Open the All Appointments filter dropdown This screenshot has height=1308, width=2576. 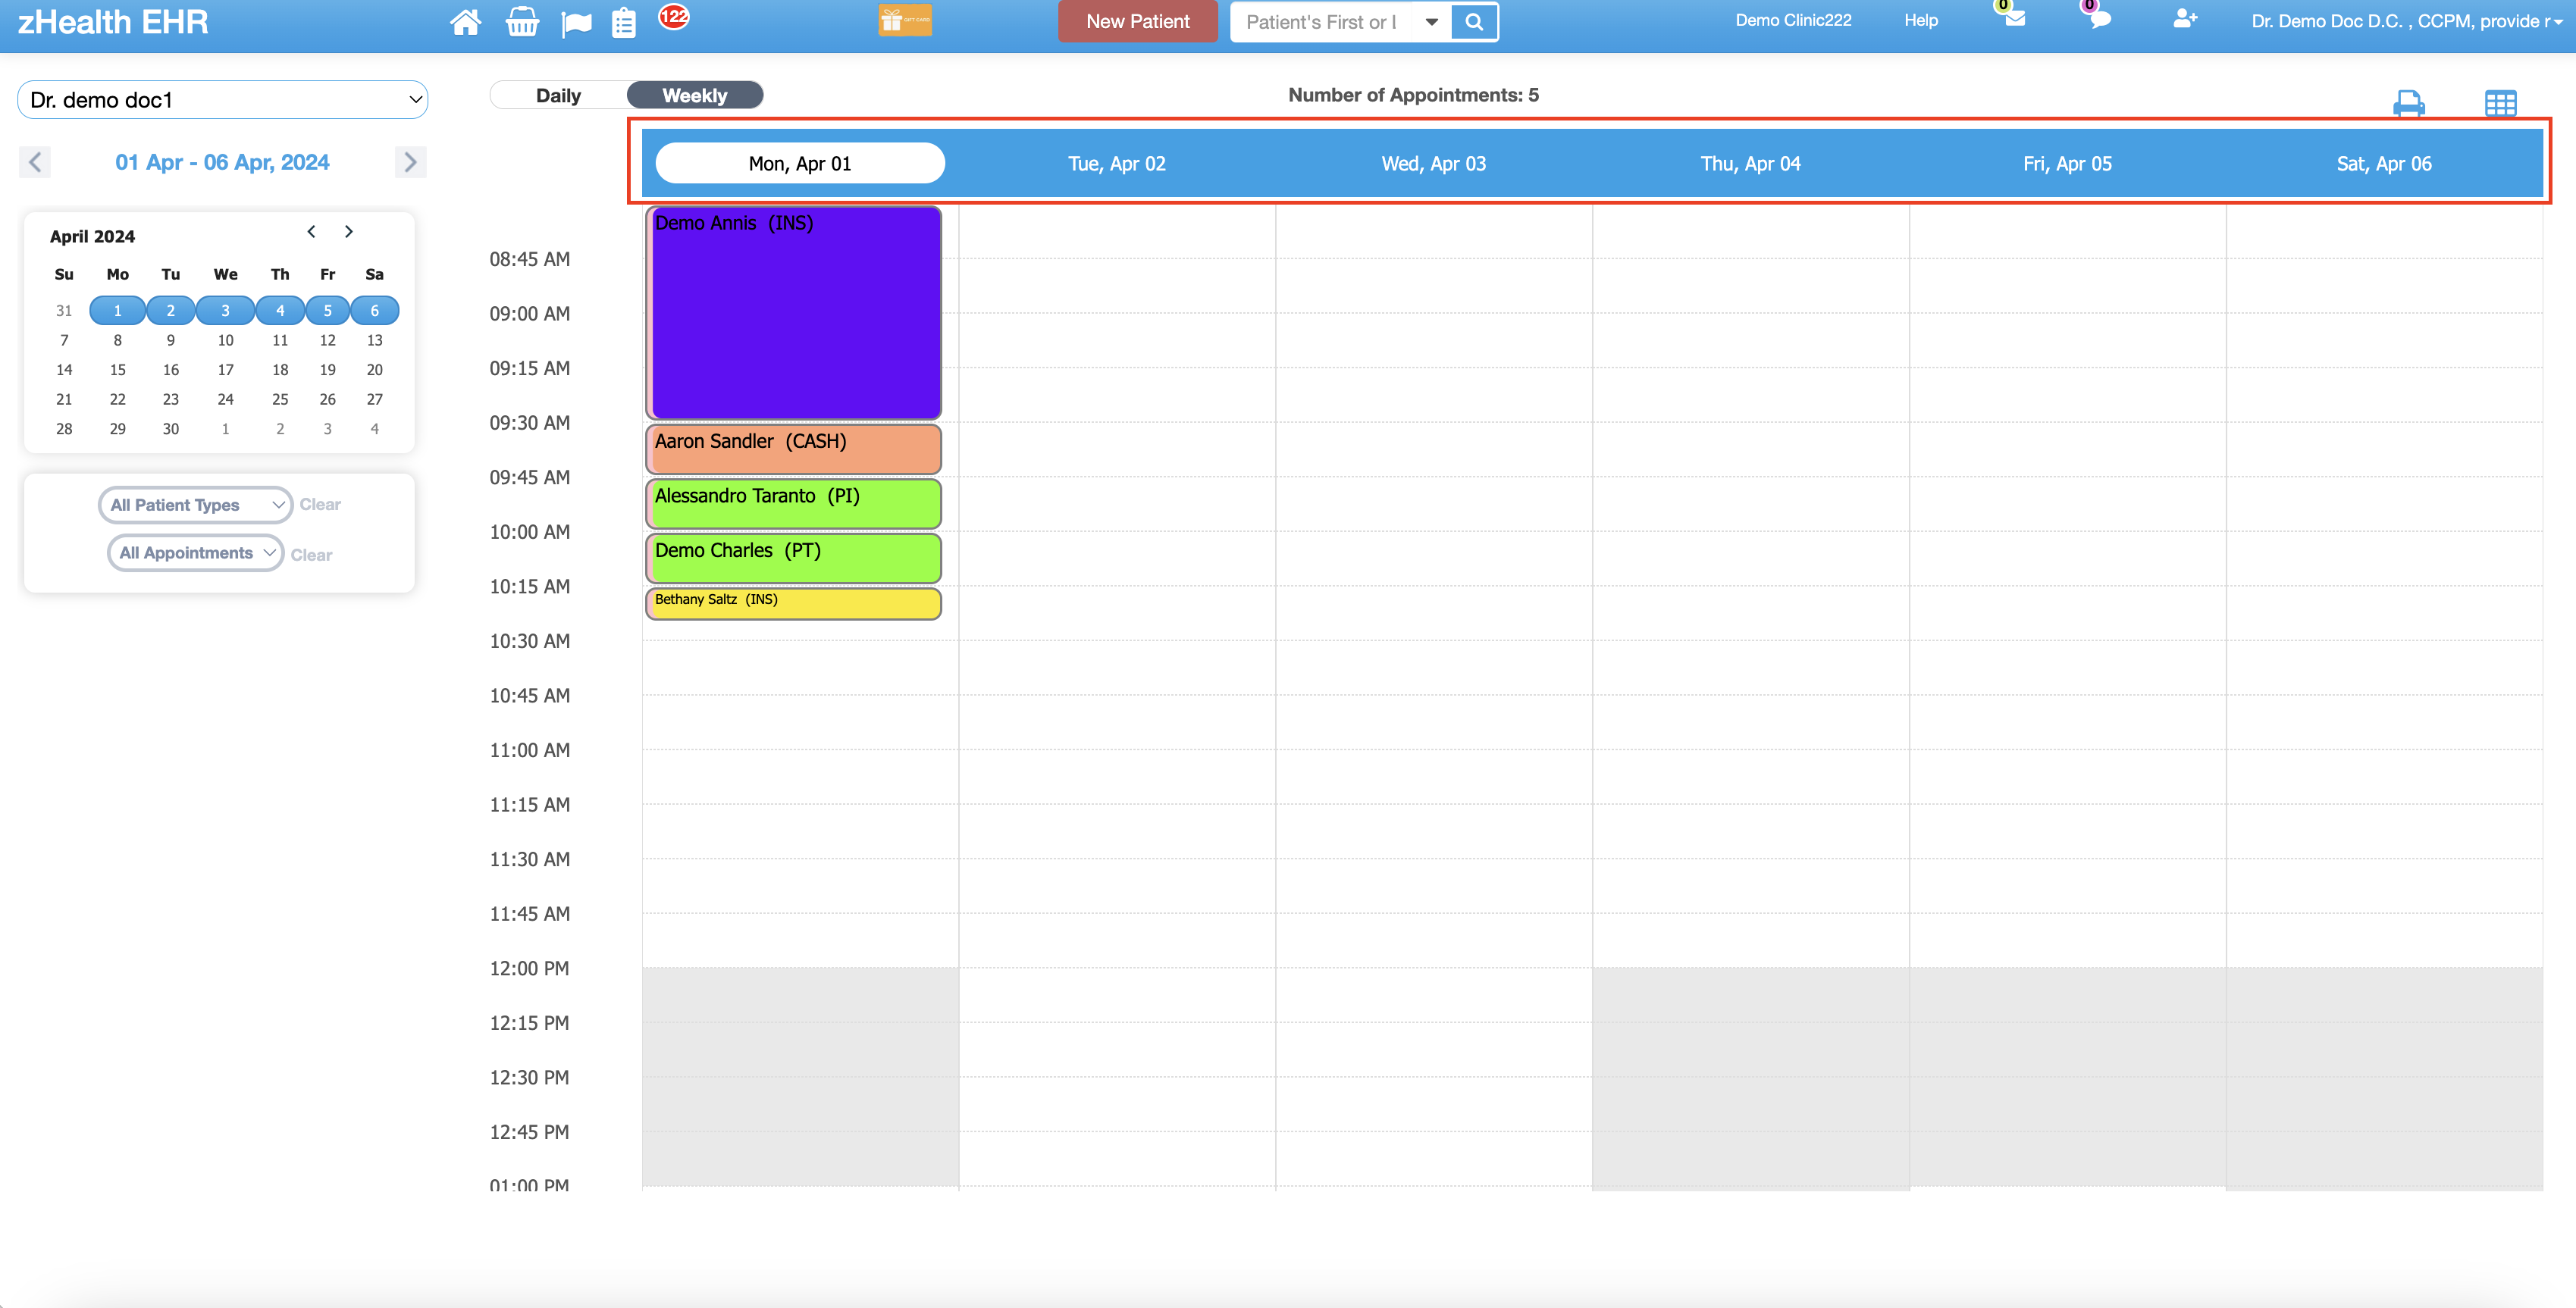point(195,552)
